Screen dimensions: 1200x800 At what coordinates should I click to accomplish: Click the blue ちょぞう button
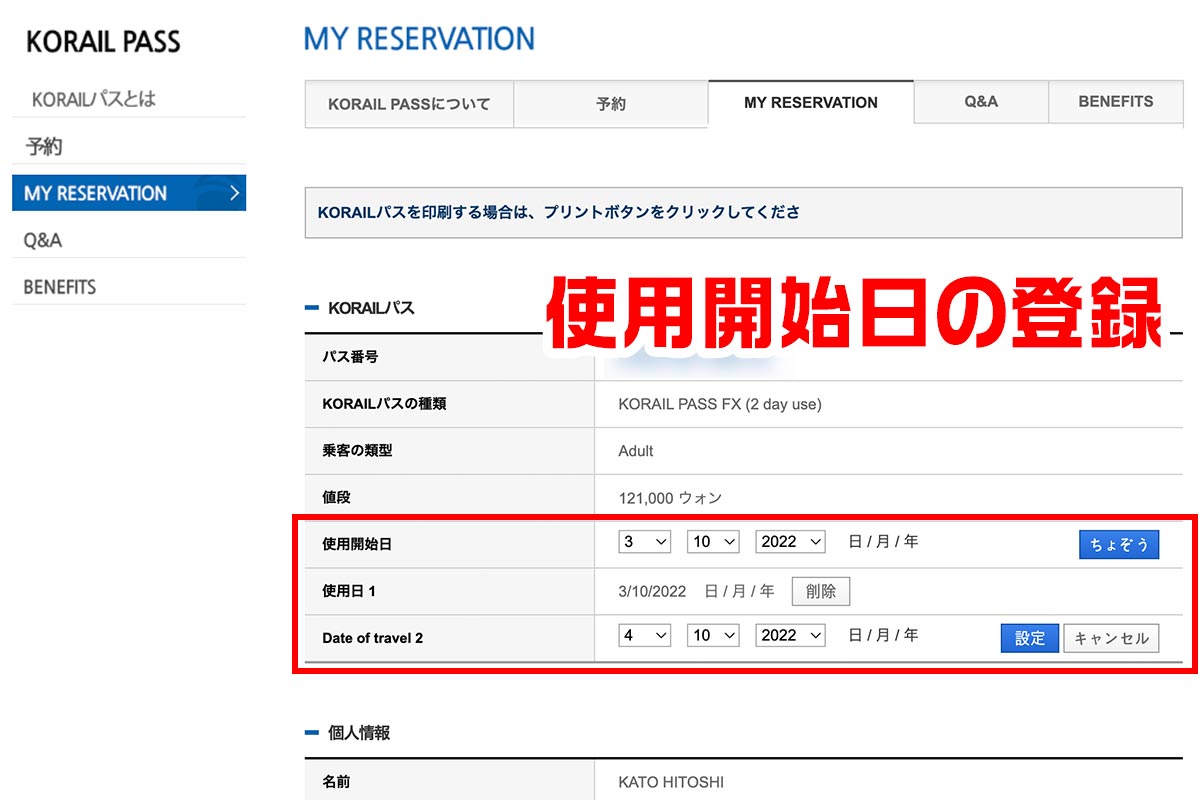point(1119,544)
